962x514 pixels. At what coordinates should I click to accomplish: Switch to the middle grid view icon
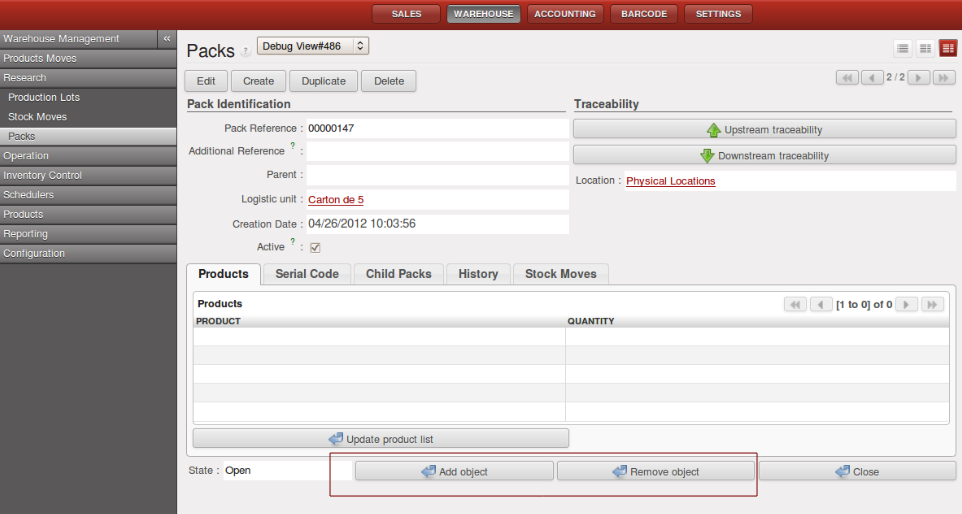pos(925,48)
